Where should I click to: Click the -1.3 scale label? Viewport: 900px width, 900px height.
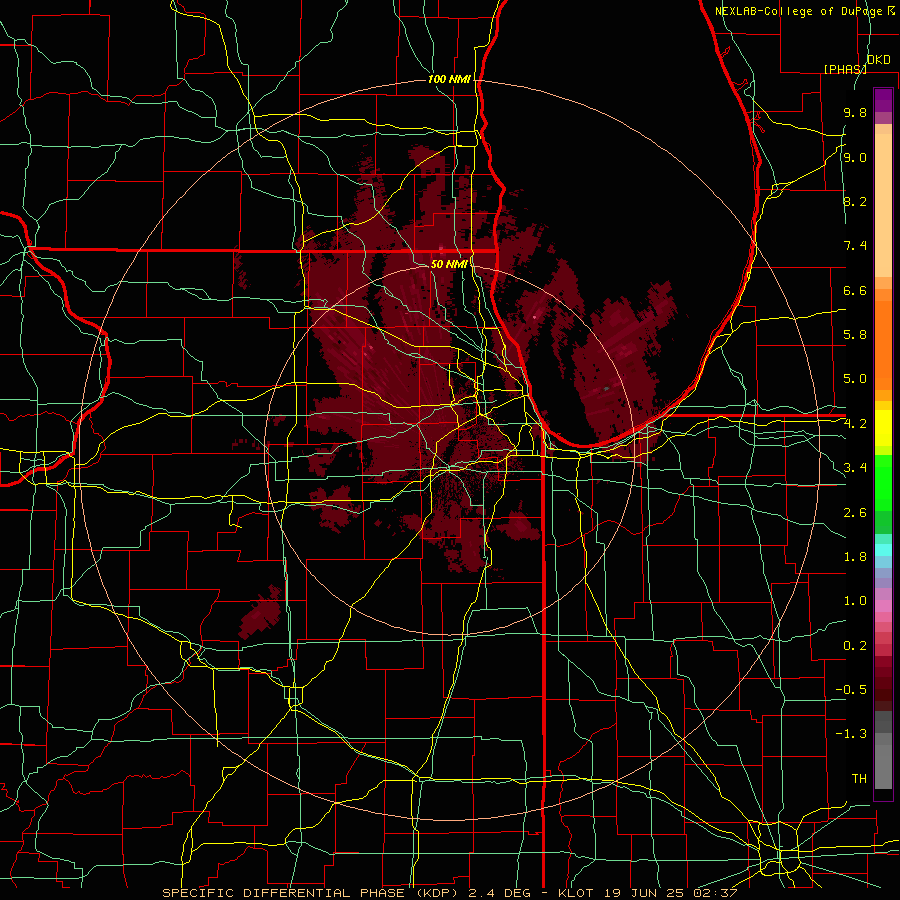851,734
